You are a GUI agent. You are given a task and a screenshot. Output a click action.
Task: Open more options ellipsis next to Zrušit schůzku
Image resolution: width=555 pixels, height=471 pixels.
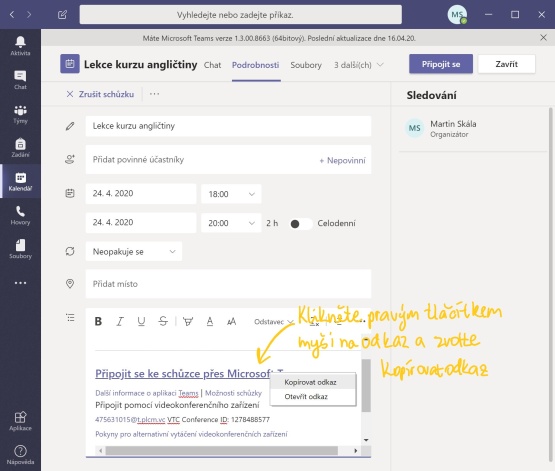154,94
